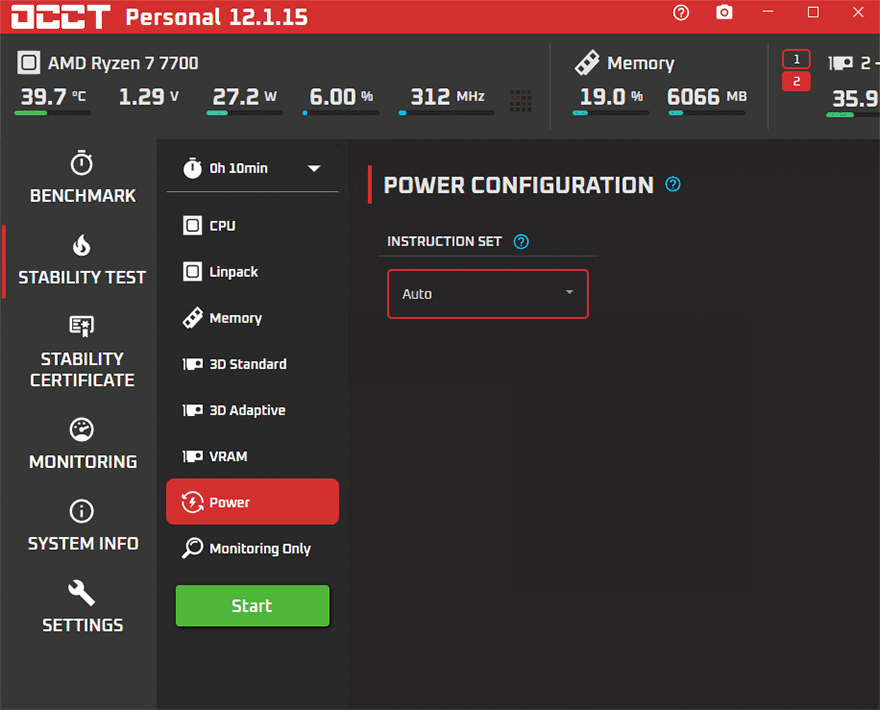Screen dimensions: 880x710
Task: Click the GPU card icon in header
Action: click(x=841, y=63)
